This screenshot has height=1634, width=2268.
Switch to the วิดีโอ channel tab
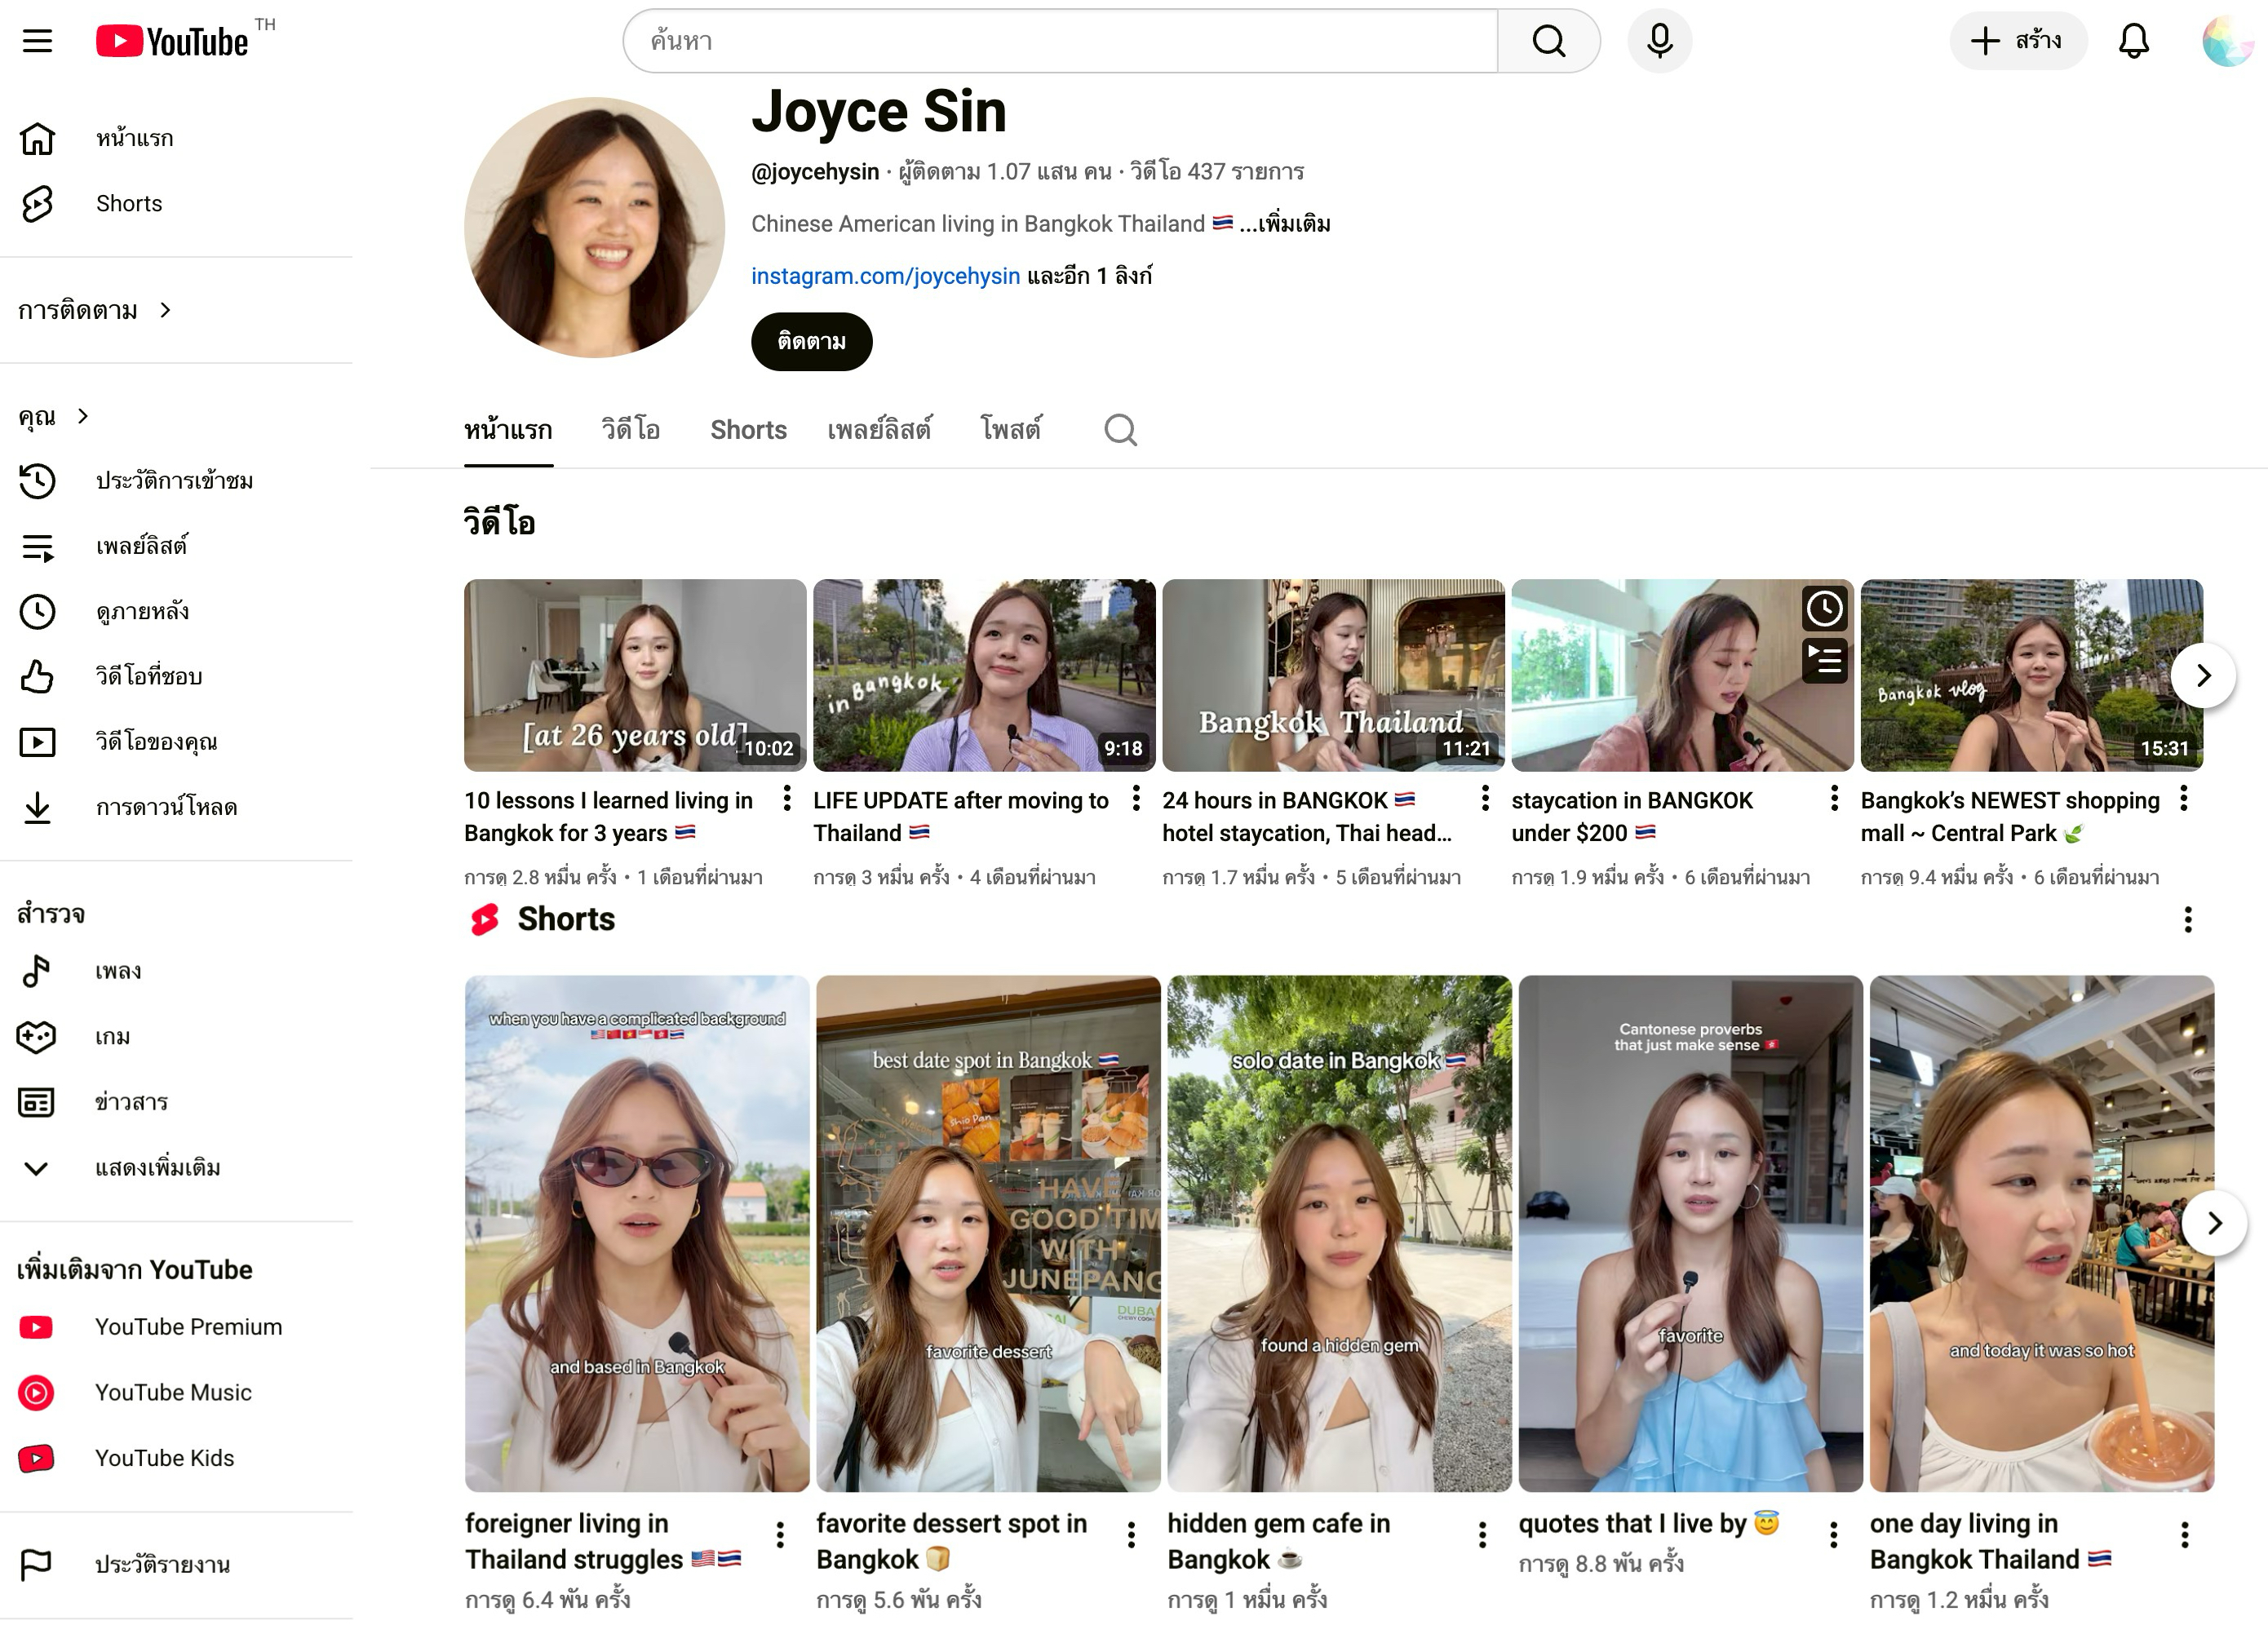tap(630, 430)
